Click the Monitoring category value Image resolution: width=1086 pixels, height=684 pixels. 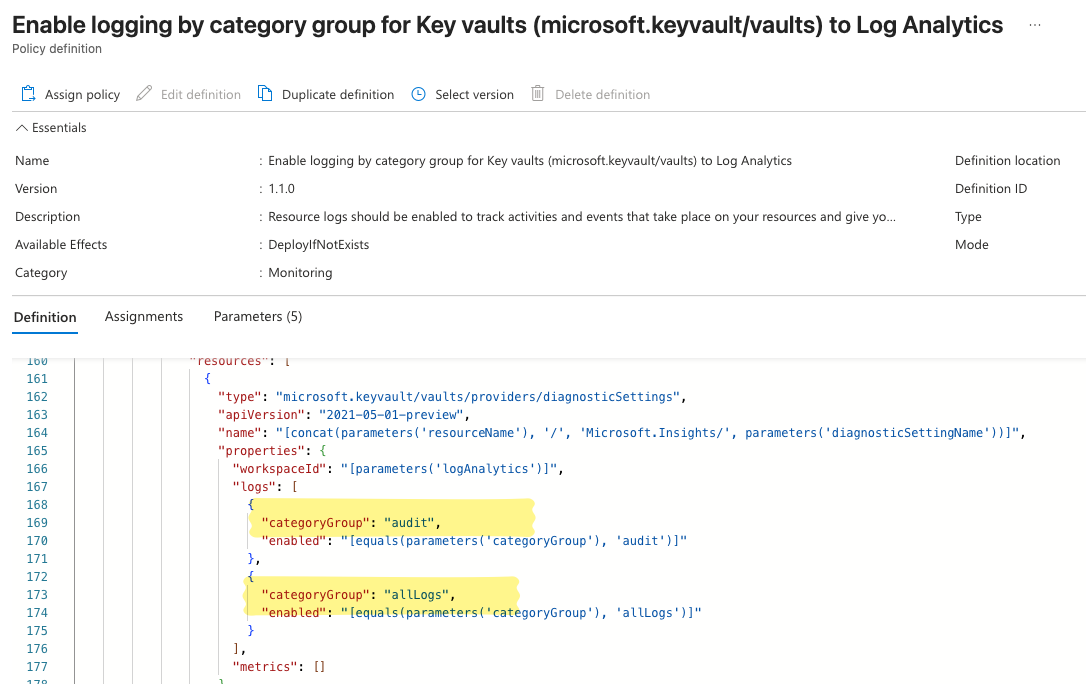point(300,273)
